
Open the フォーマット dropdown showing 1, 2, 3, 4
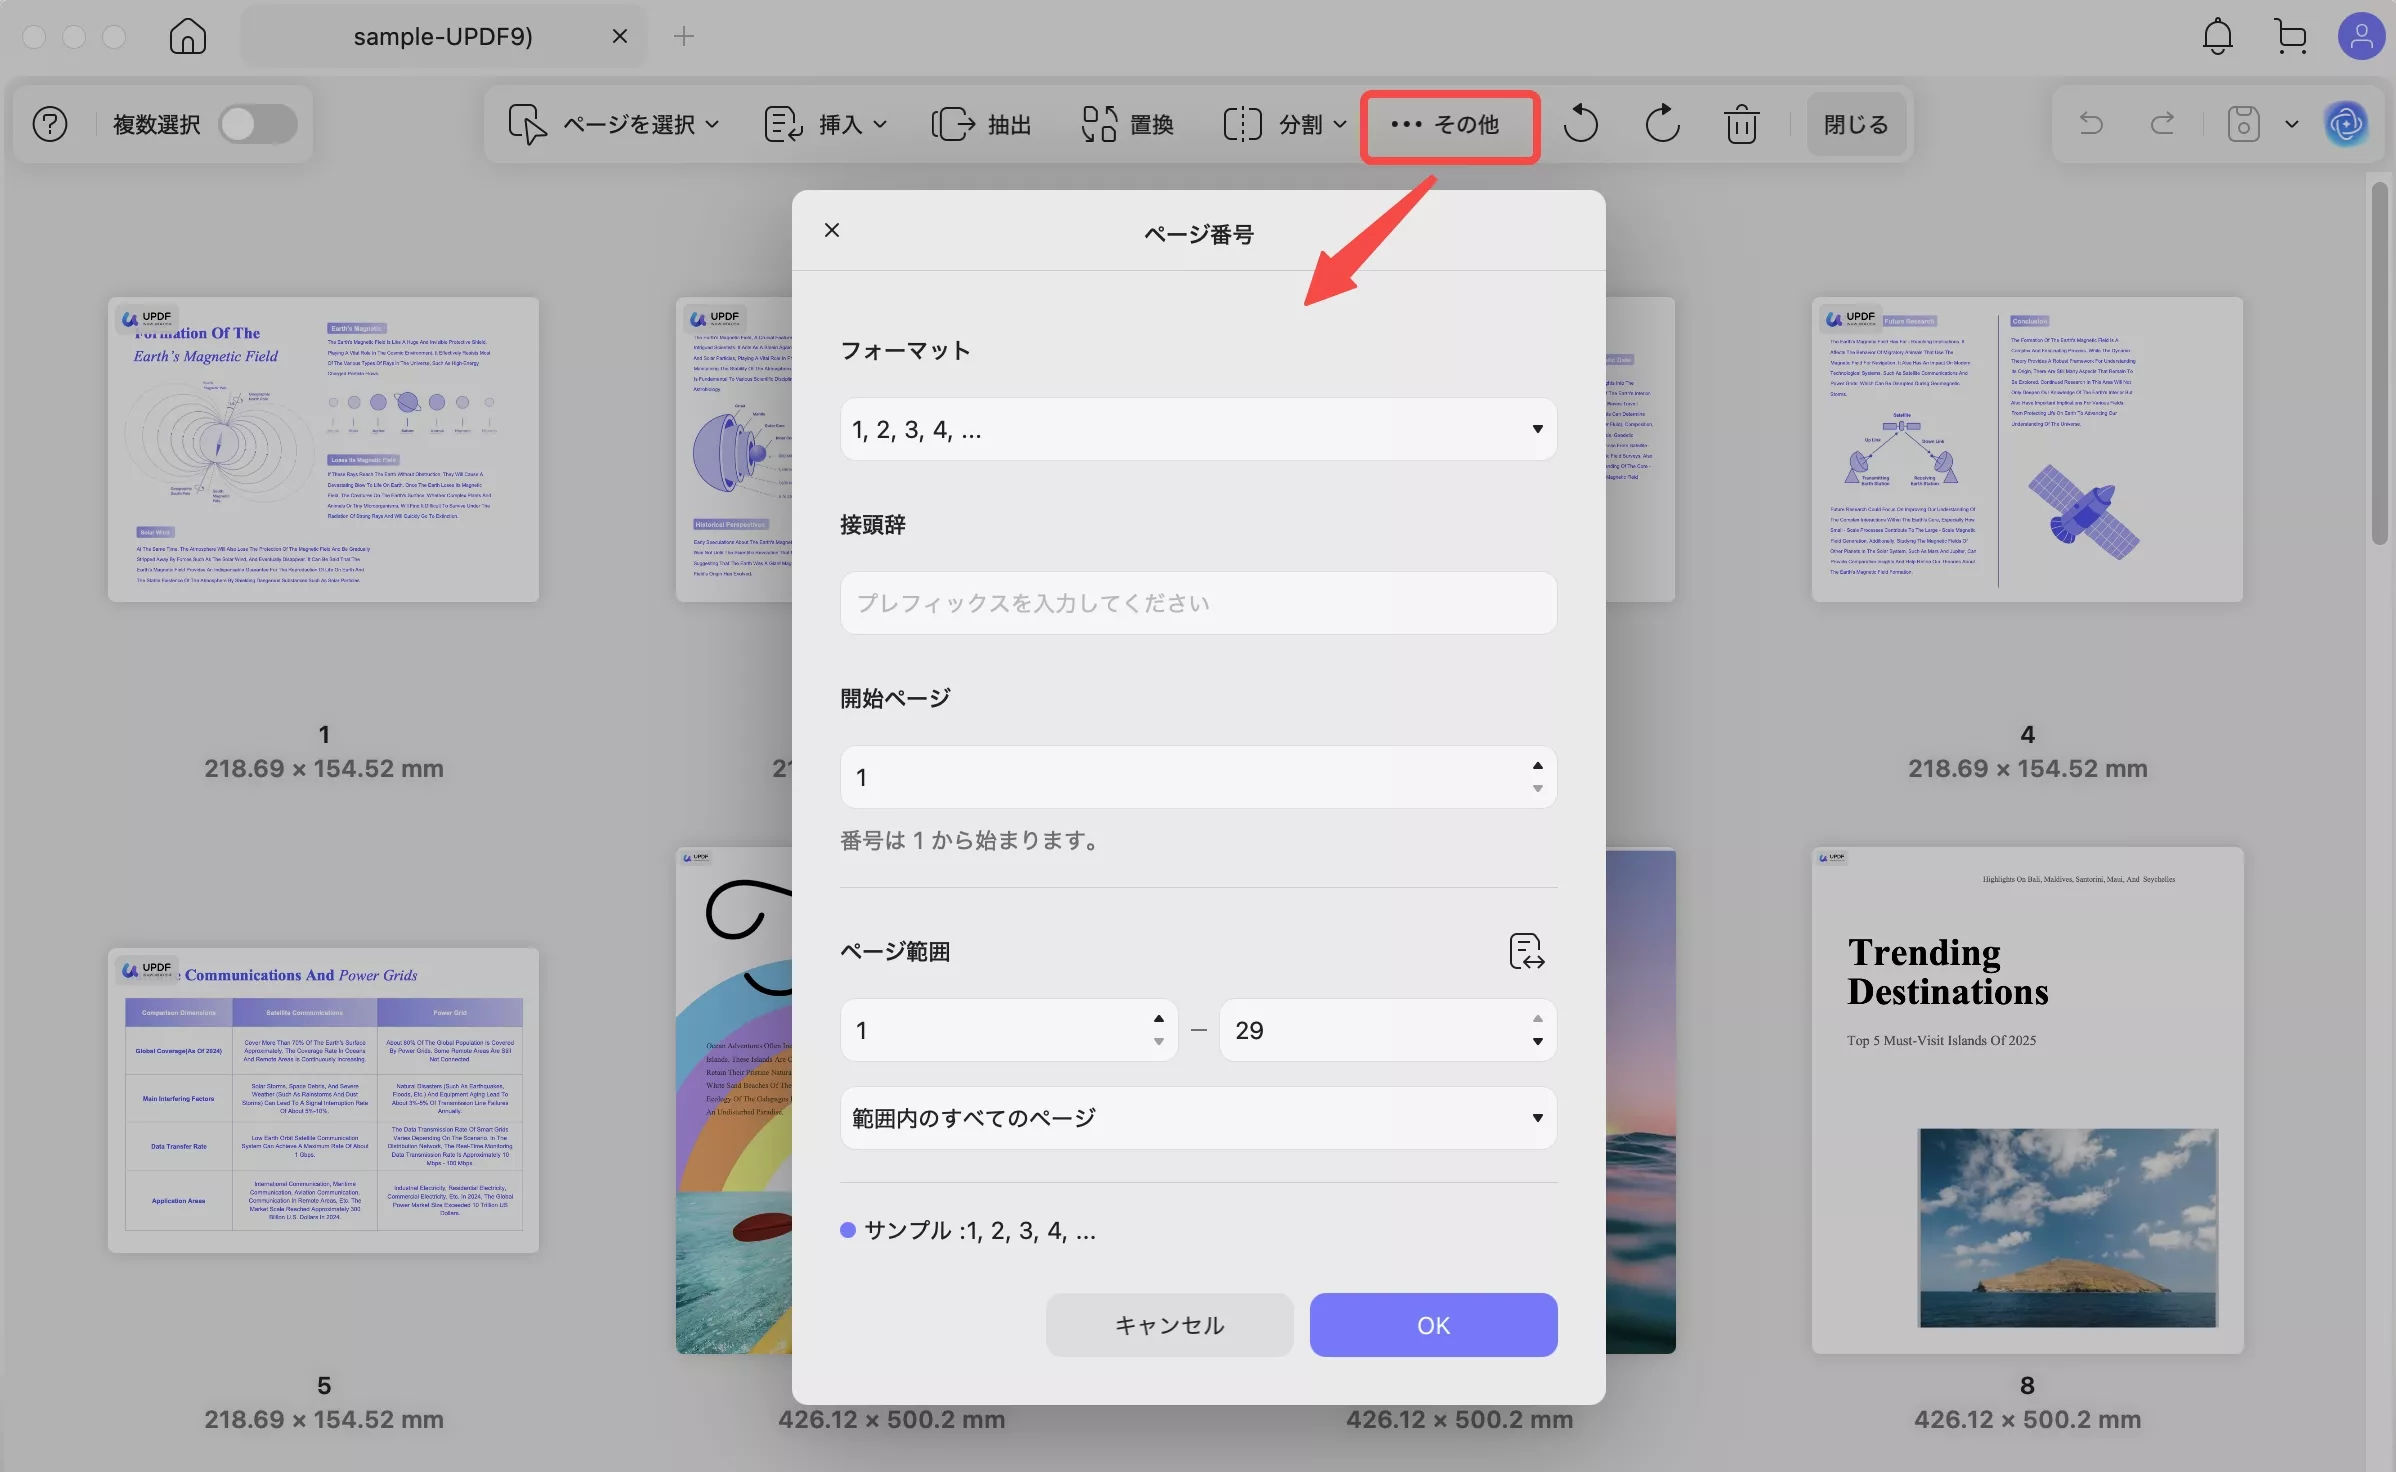pyautogui.click(x=1198, y=429)
